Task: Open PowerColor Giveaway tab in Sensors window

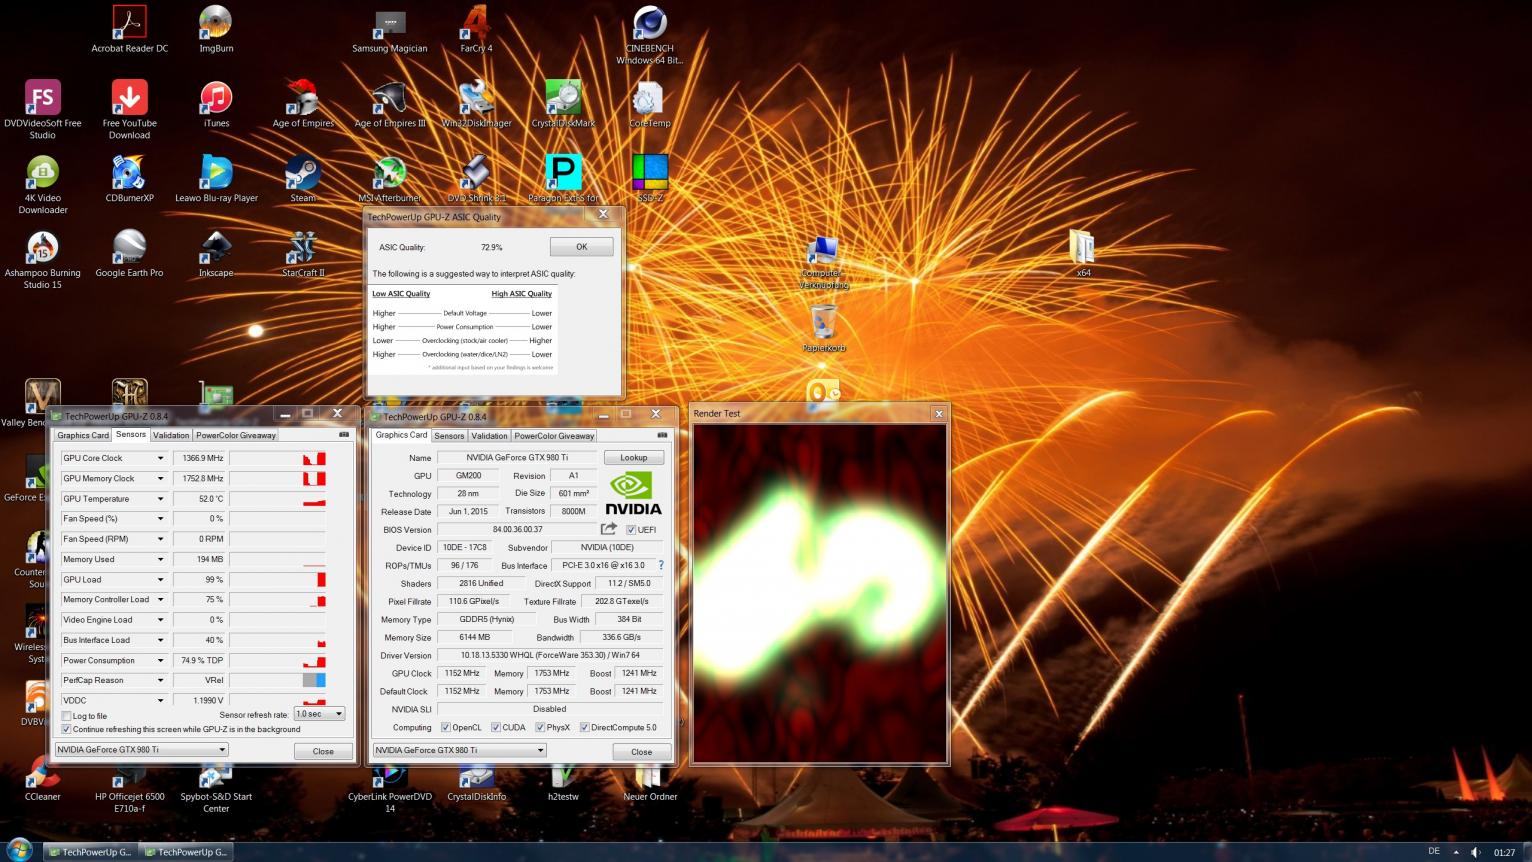Action: [x=236, y=435]
